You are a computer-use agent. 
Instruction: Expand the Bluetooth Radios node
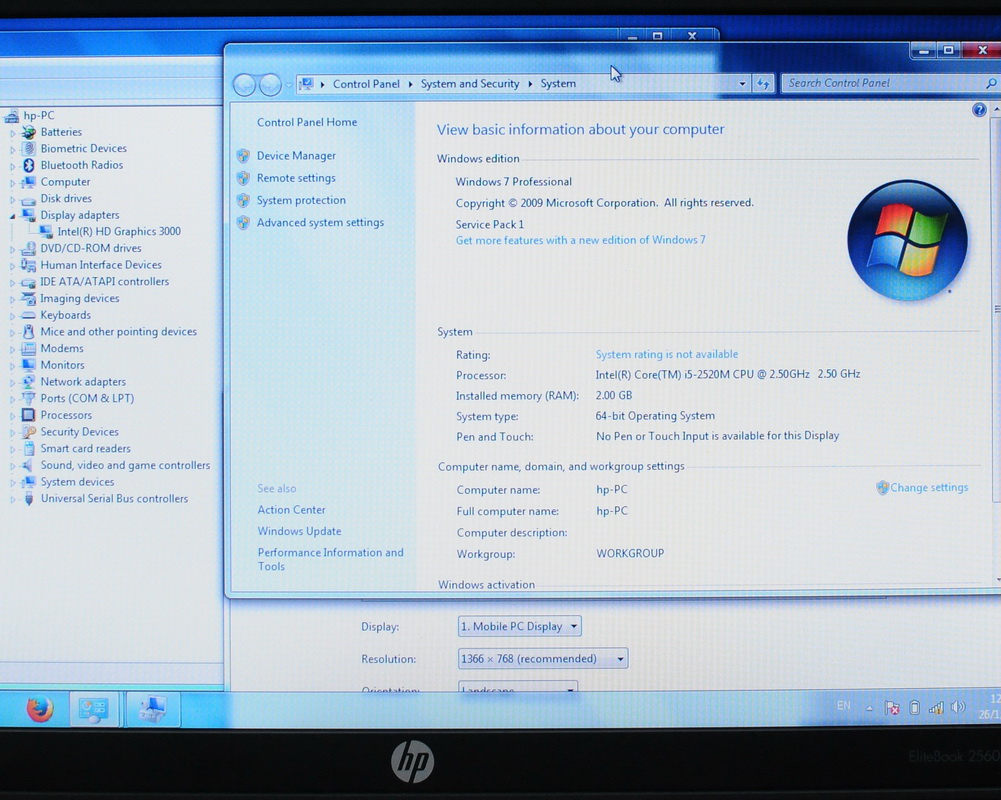12,166
